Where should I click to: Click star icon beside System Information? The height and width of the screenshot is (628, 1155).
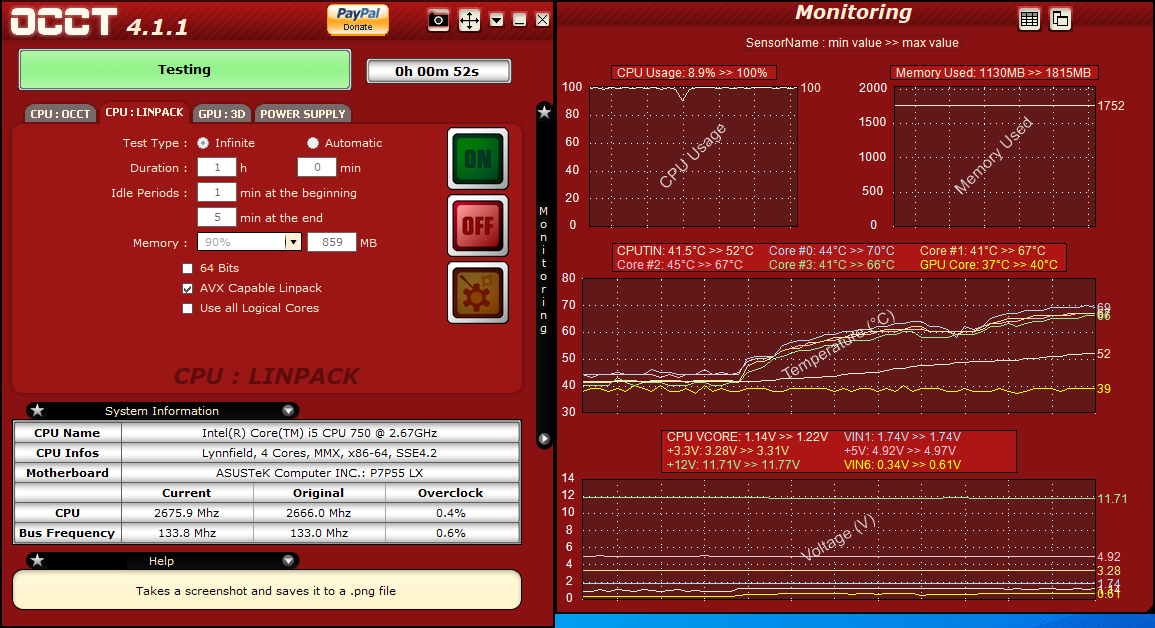click(38, 411)
